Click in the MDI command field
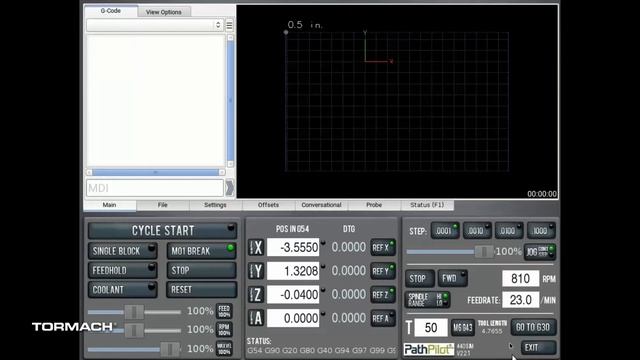Screen dimensions: 640x360 click(155, 188)
